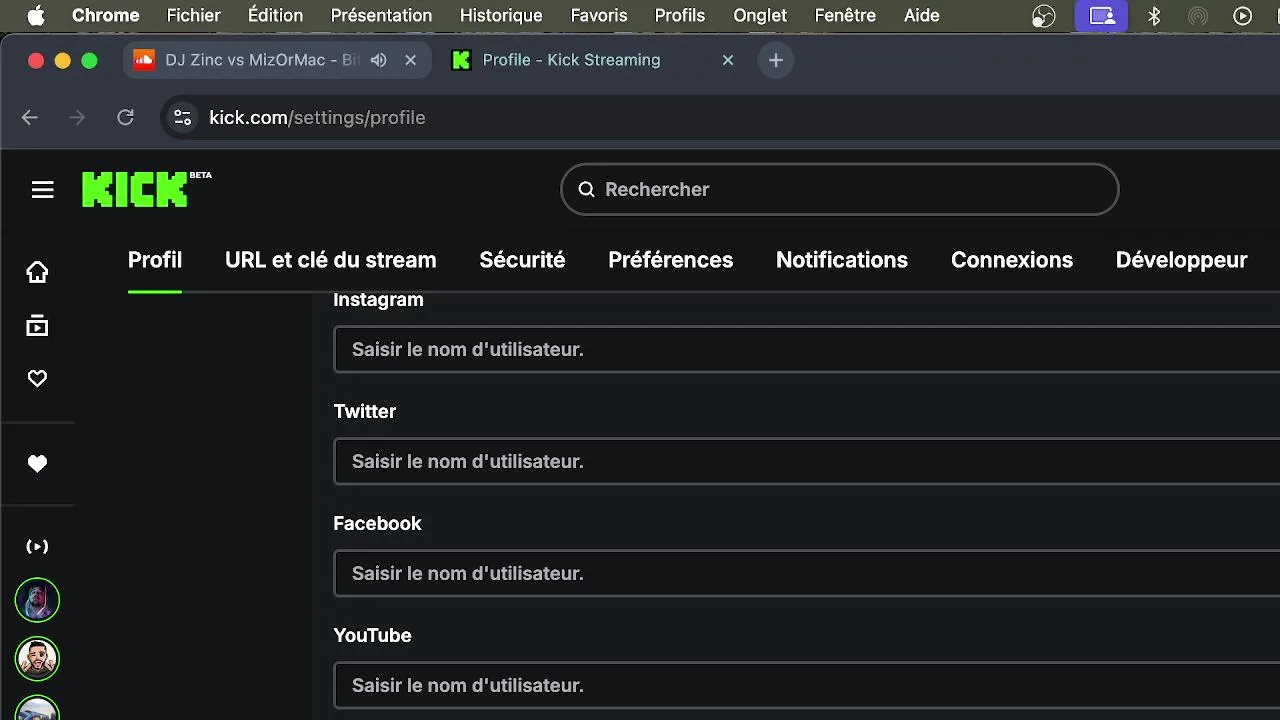Open URL et clé du stream tab

tap(331, 260)
